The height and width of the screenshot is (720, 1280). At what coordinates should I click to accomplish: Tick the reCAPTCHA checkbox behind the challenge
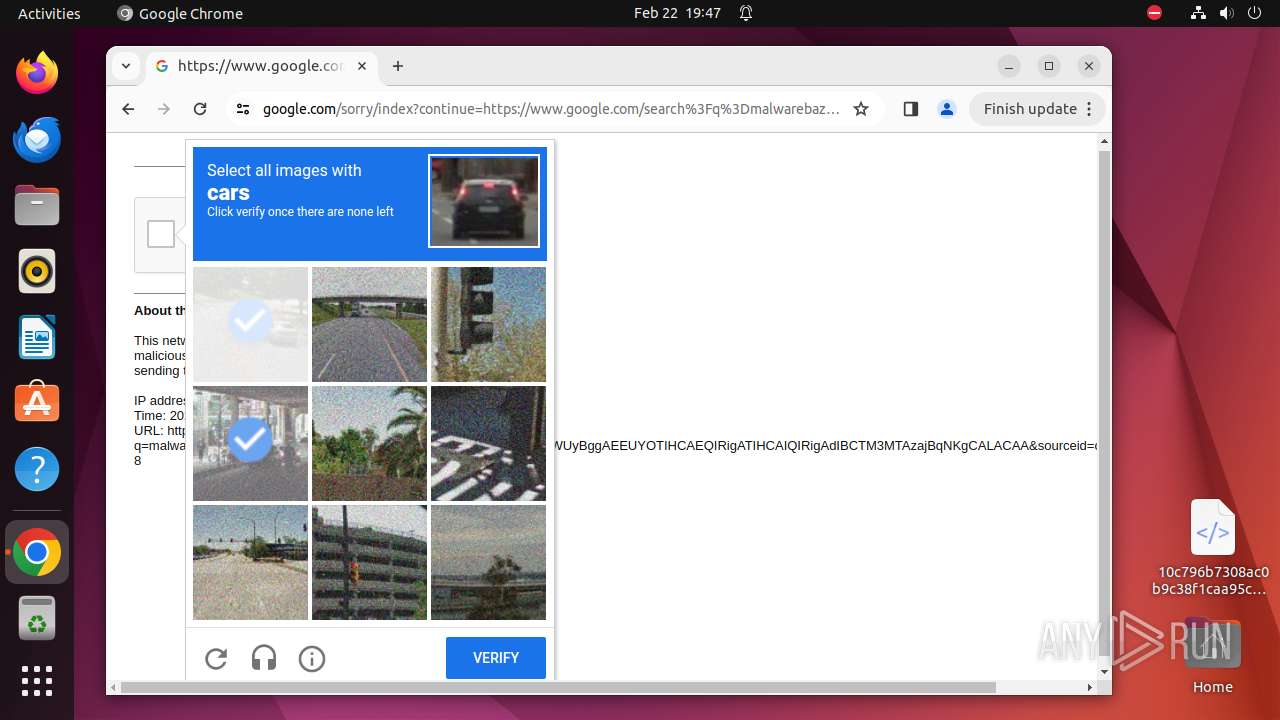coord(161,234)
